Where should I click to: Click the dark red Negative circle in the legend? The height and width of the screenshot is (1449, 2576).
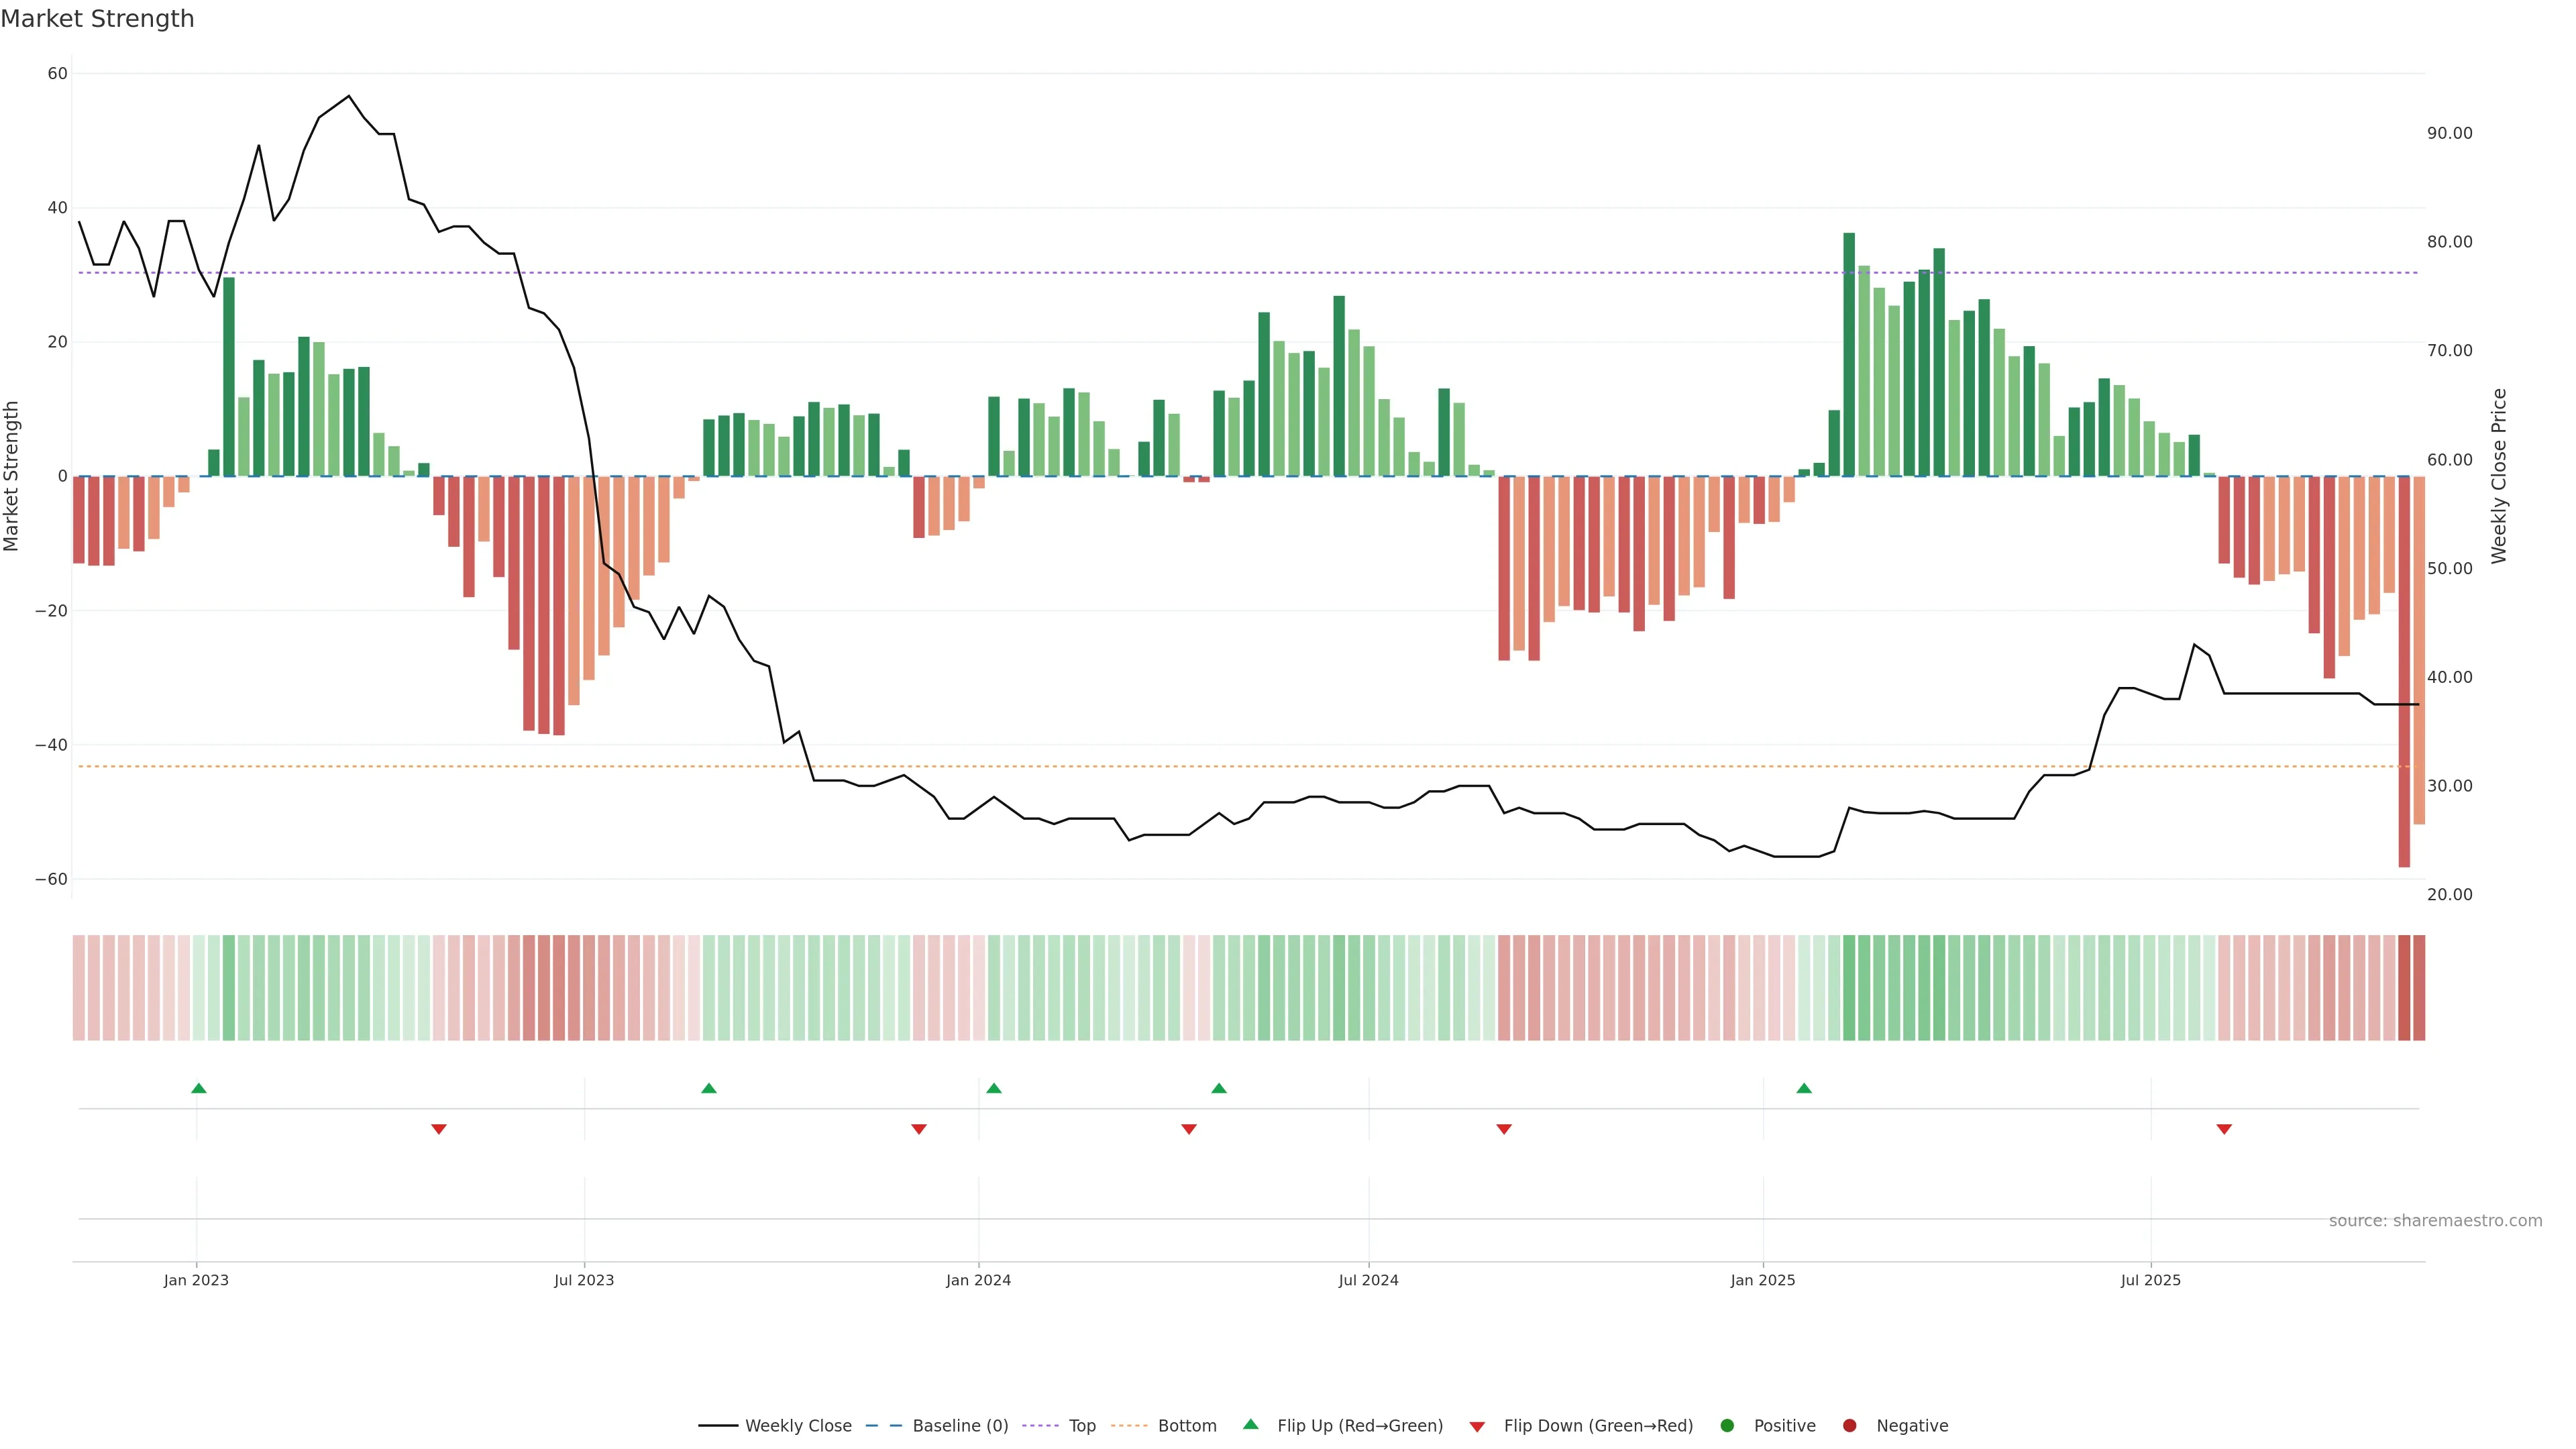tap(1849, 1426)
